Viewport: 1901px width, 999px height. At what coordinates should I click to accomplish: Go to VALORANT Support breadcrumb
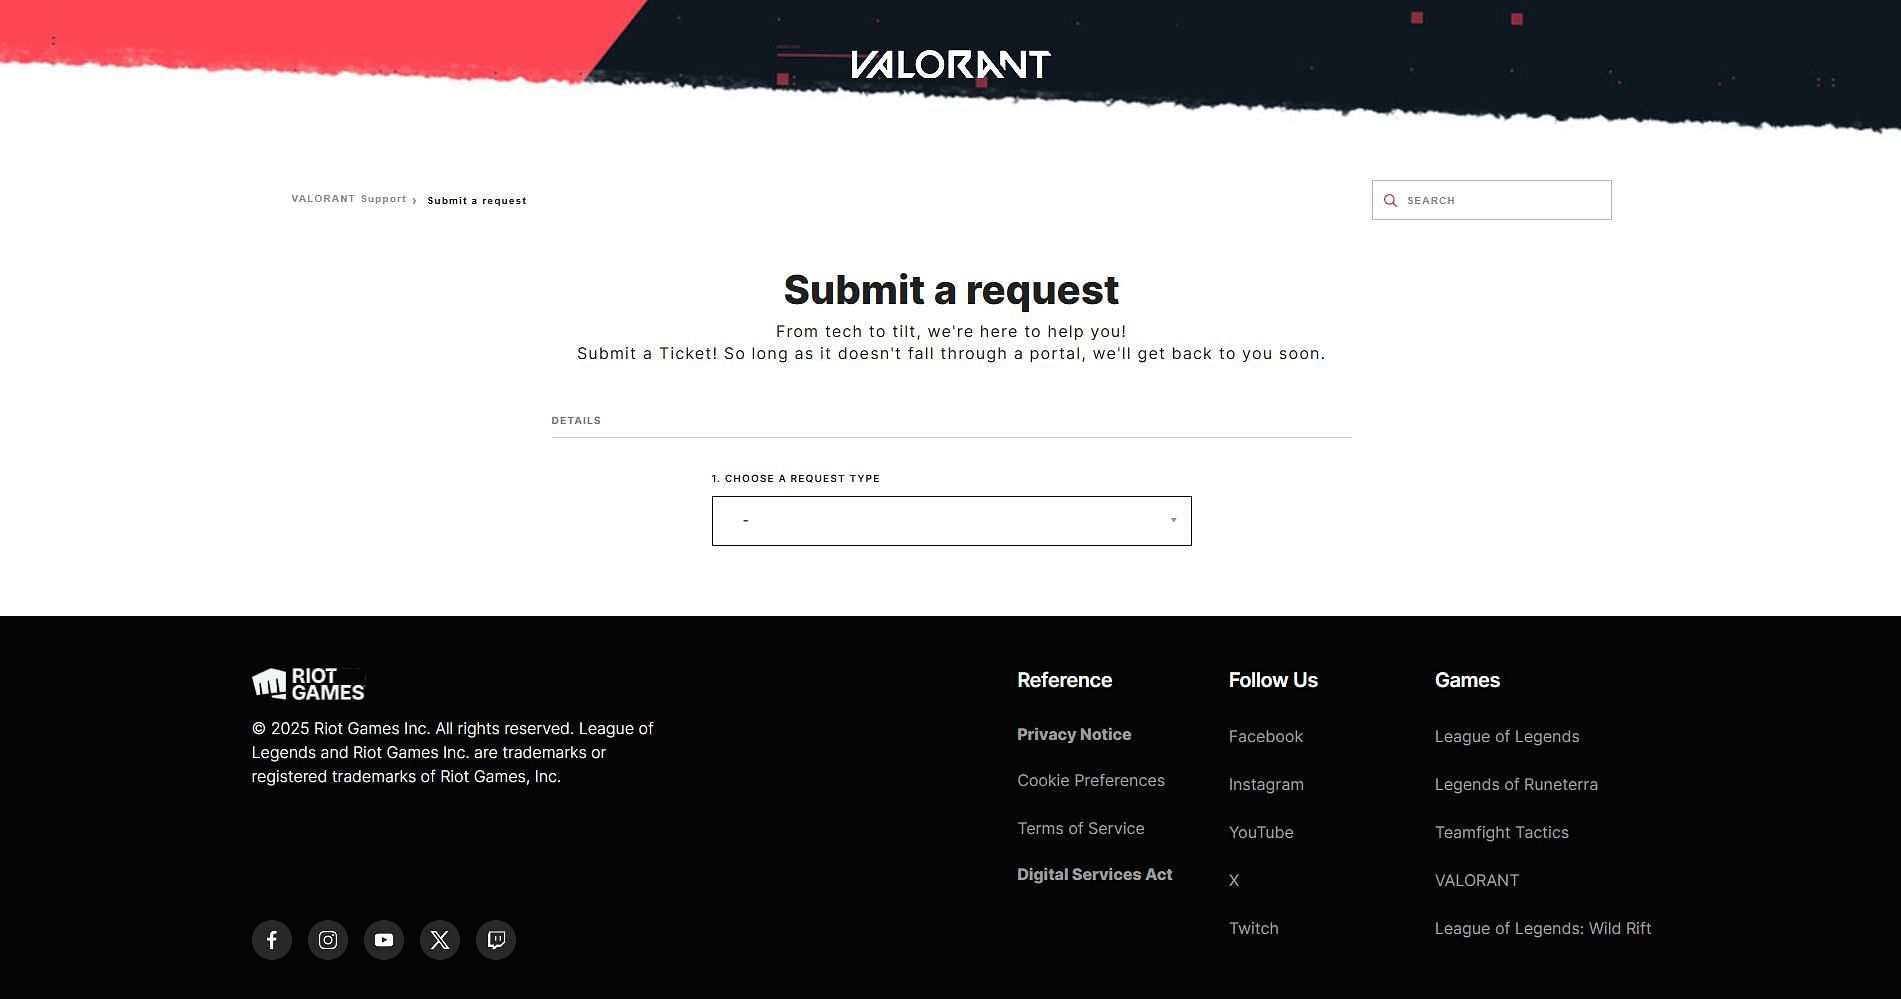pos(348,199)
